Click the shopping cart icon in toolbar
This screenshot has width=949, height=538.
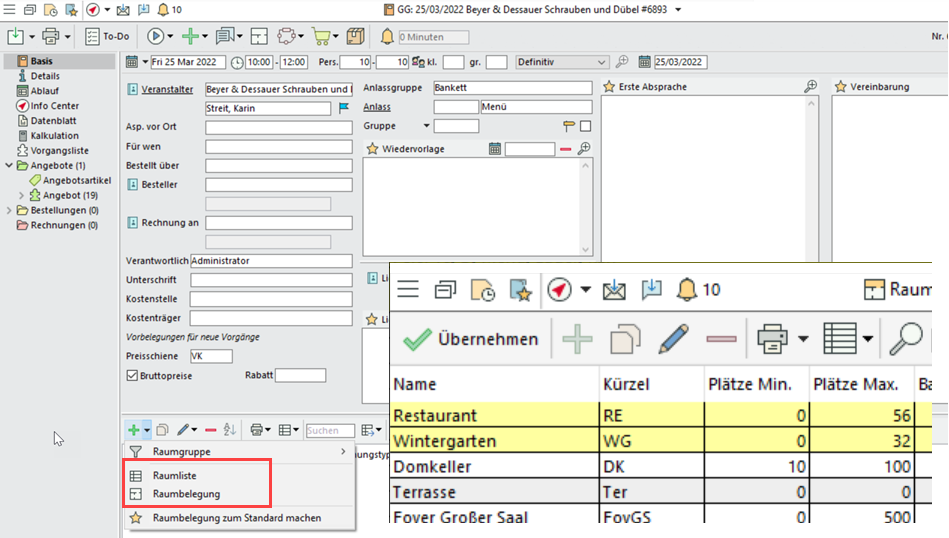coord(322,37)
